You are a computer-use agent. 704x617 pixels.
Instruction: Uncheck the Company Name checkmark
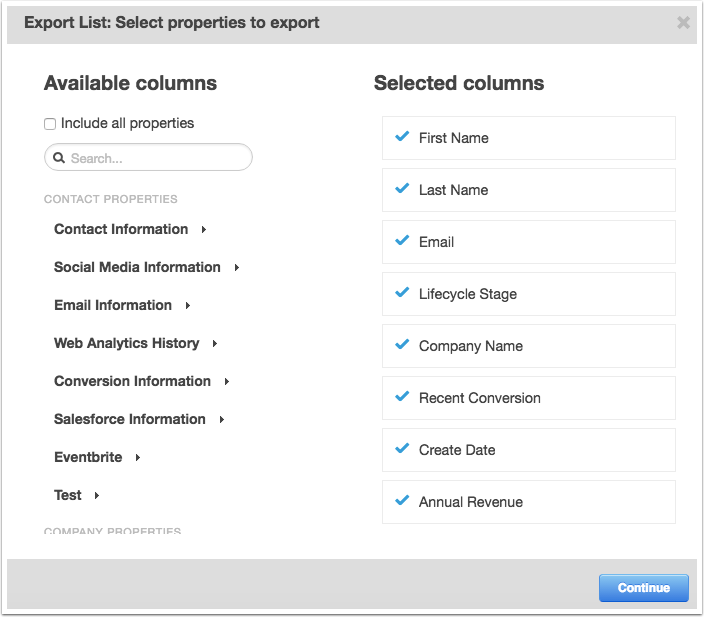pyautogui.click(x=402, y=344)
